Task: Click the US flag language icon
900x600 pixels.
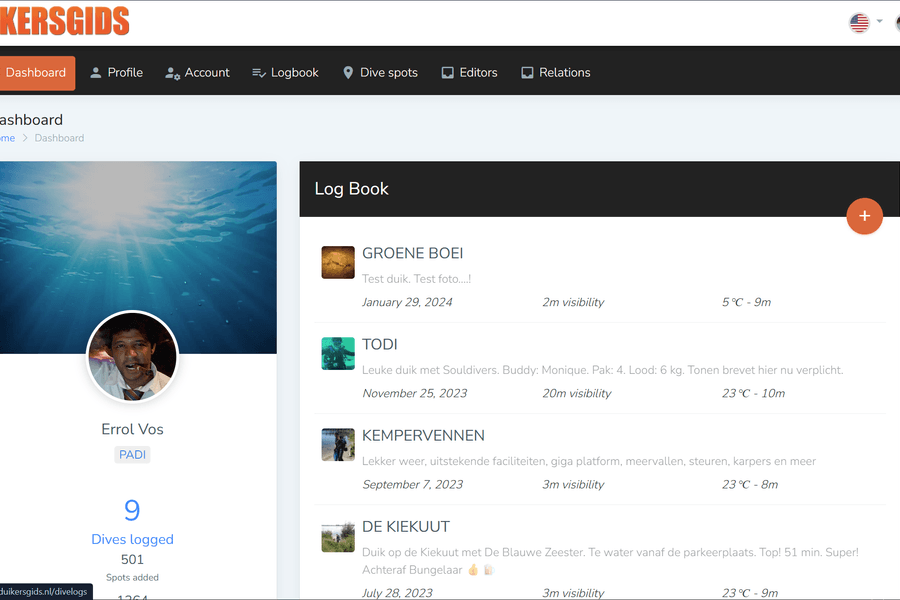Action: tap(859, 22)
